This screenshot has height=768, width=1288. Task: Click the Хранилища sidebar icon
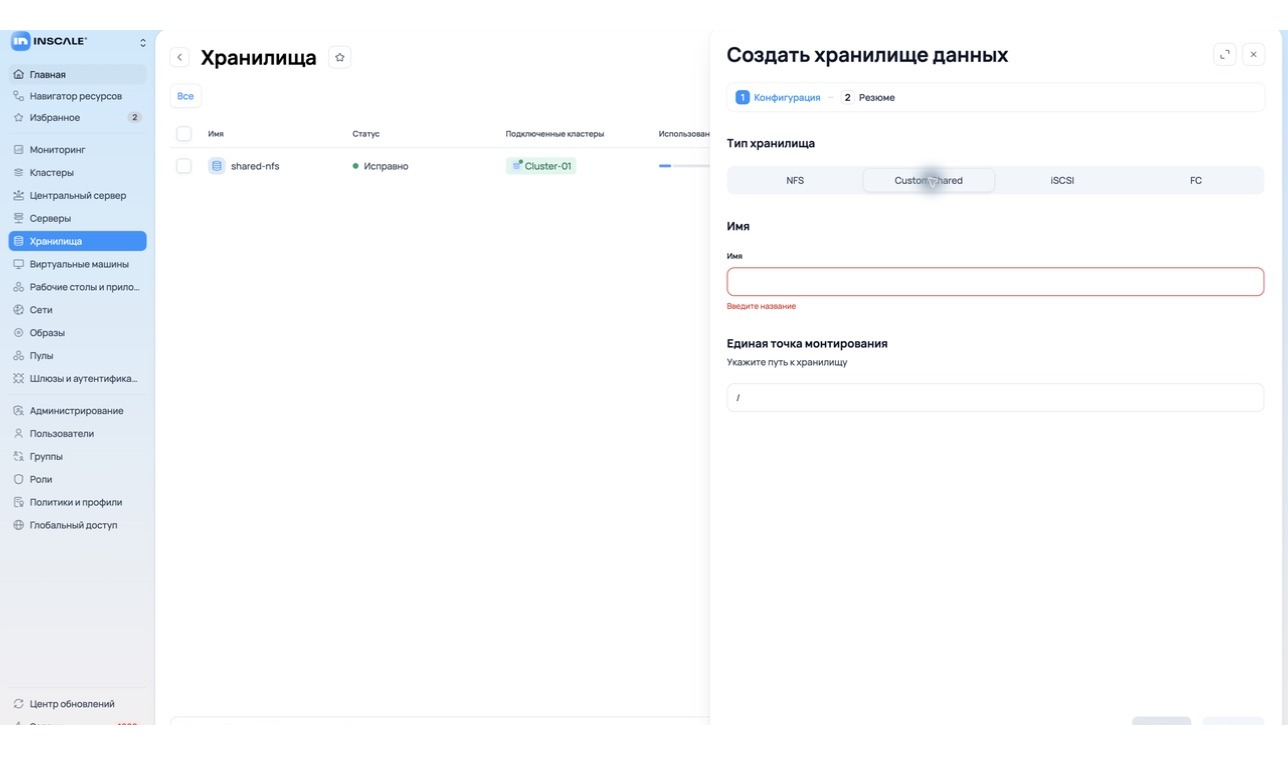pos(18,241)
